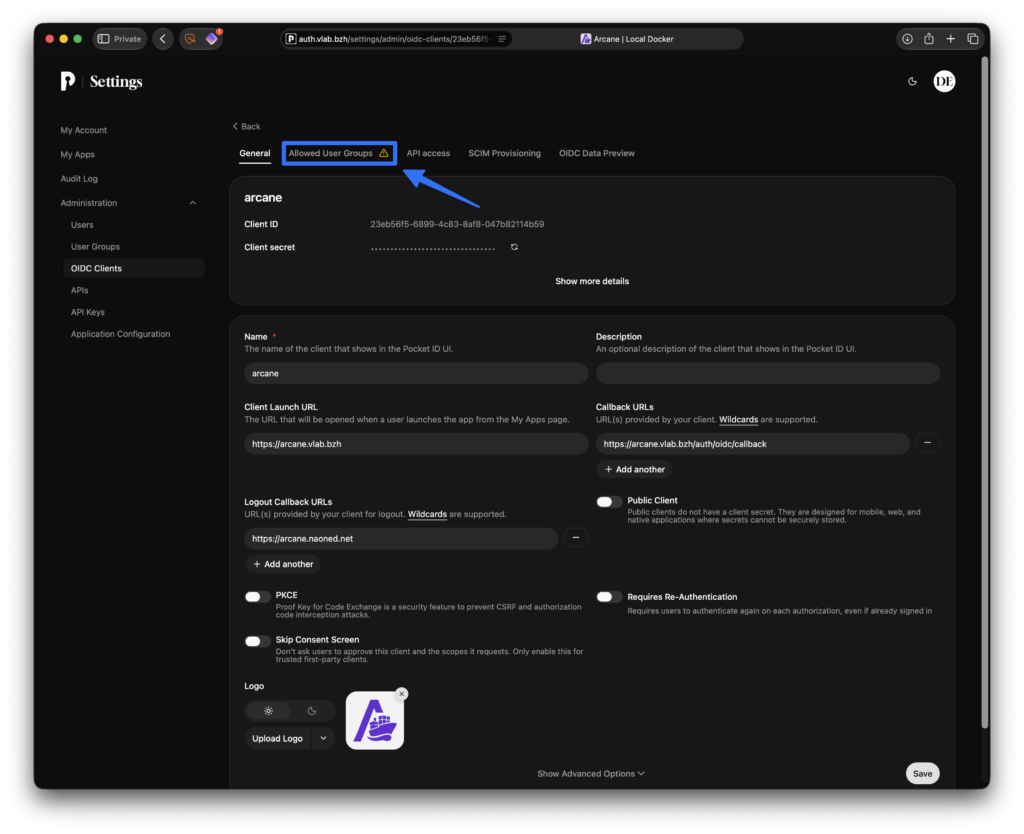Open API Keys in sidebar
This screenshot has width=1024, height=834.
(x=88, y=312)
